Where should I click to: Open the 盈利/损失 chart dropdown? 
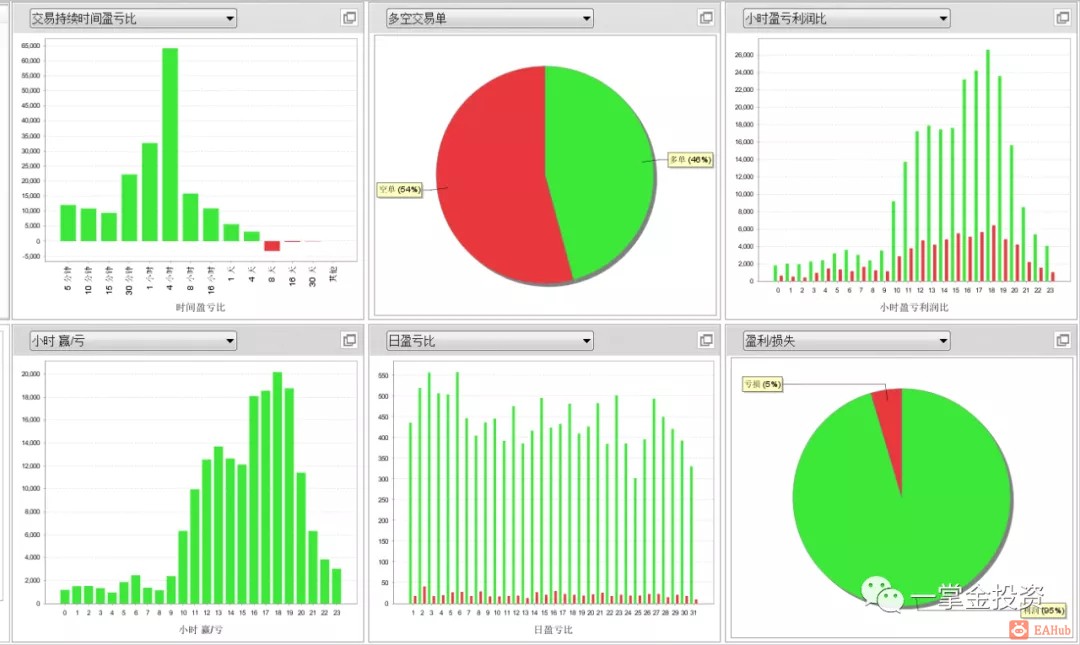[847, 340]
